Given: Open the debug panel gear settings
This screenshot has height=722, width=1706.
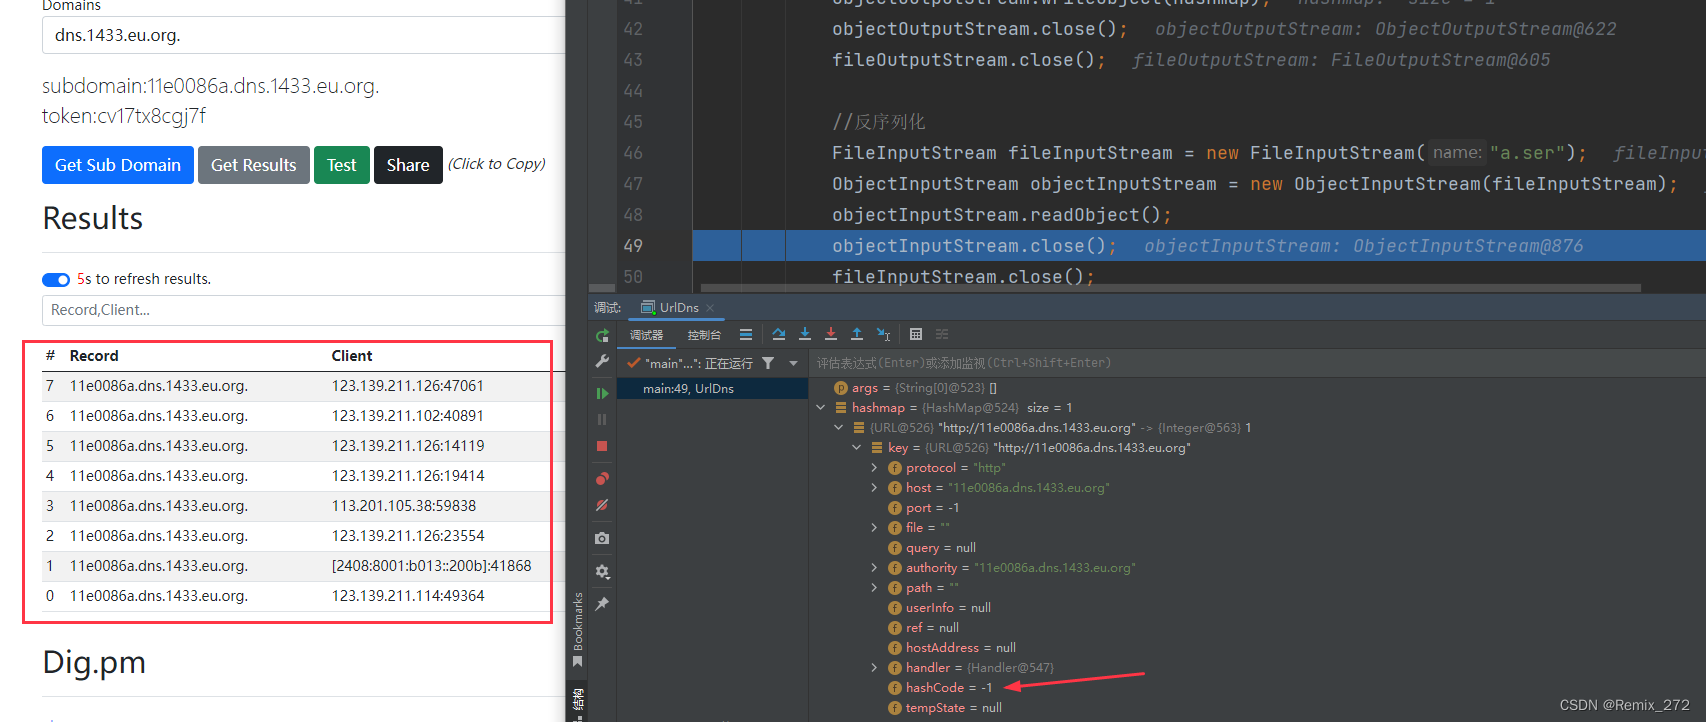Looking at the screenshot, I should pyautogui.click(x=602, y=572).
